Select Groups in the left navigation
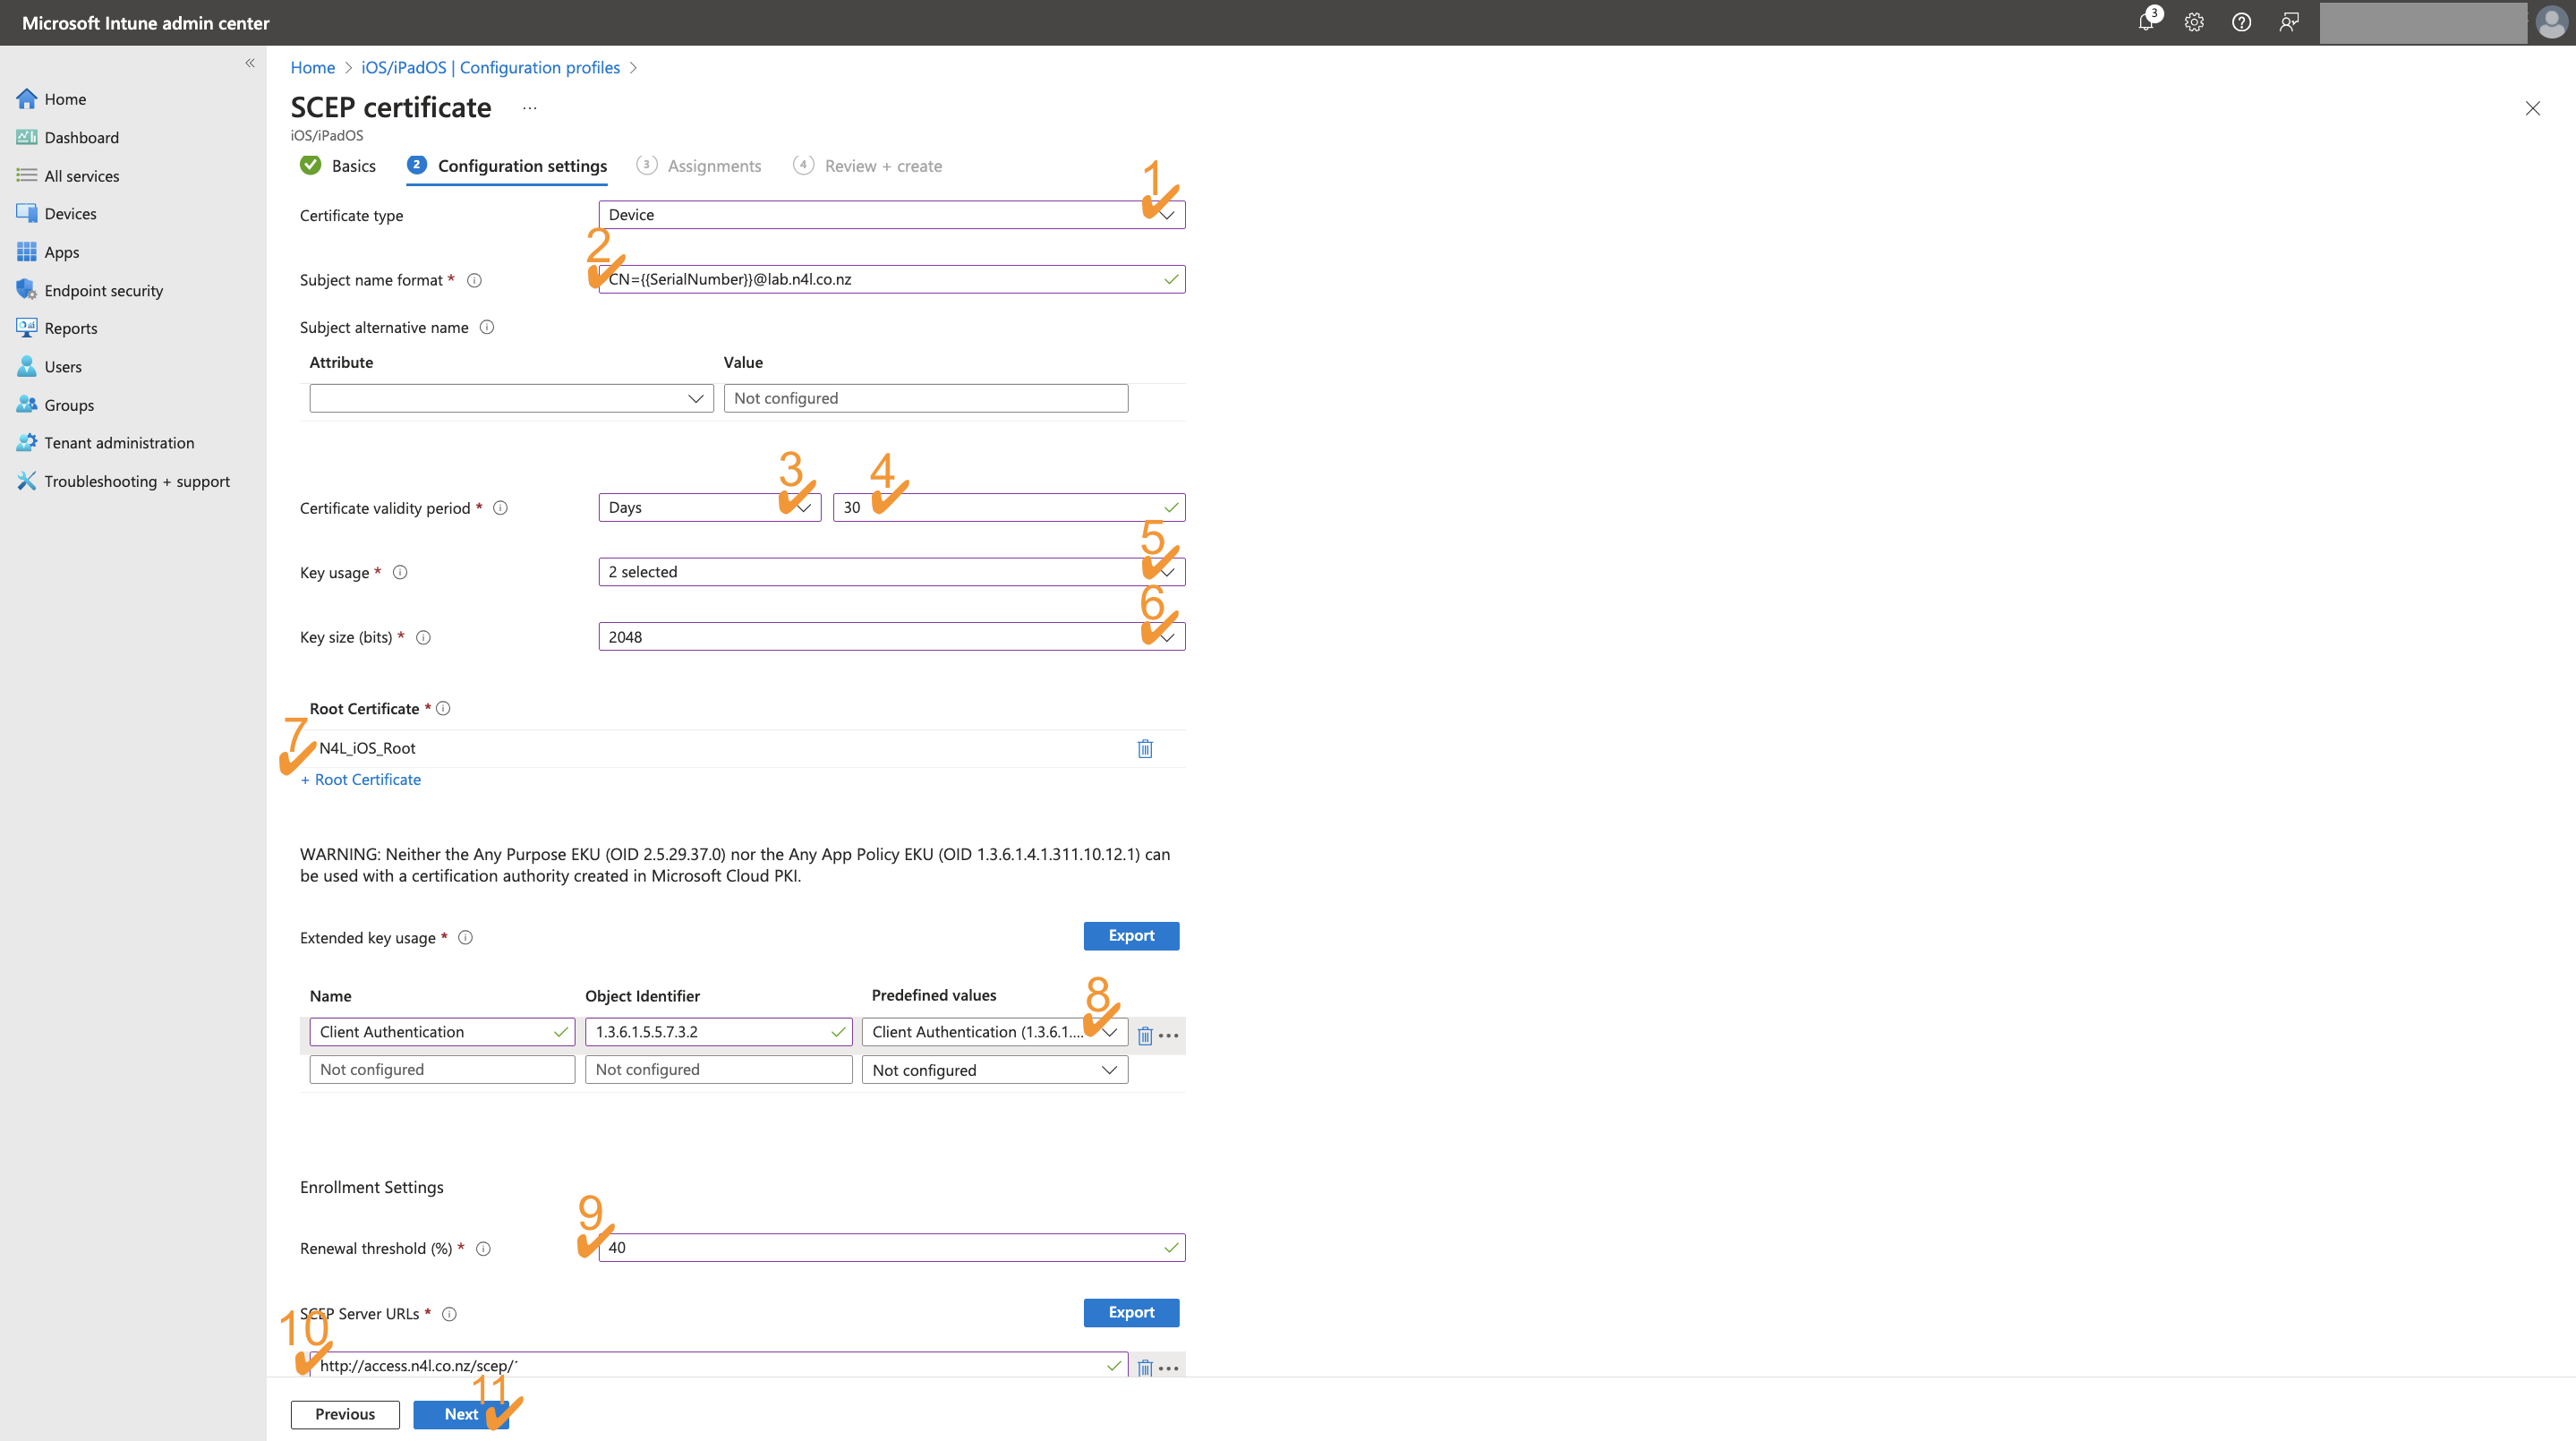The height and width of the screenshot is (1441, 2576). tap(69, 404)
